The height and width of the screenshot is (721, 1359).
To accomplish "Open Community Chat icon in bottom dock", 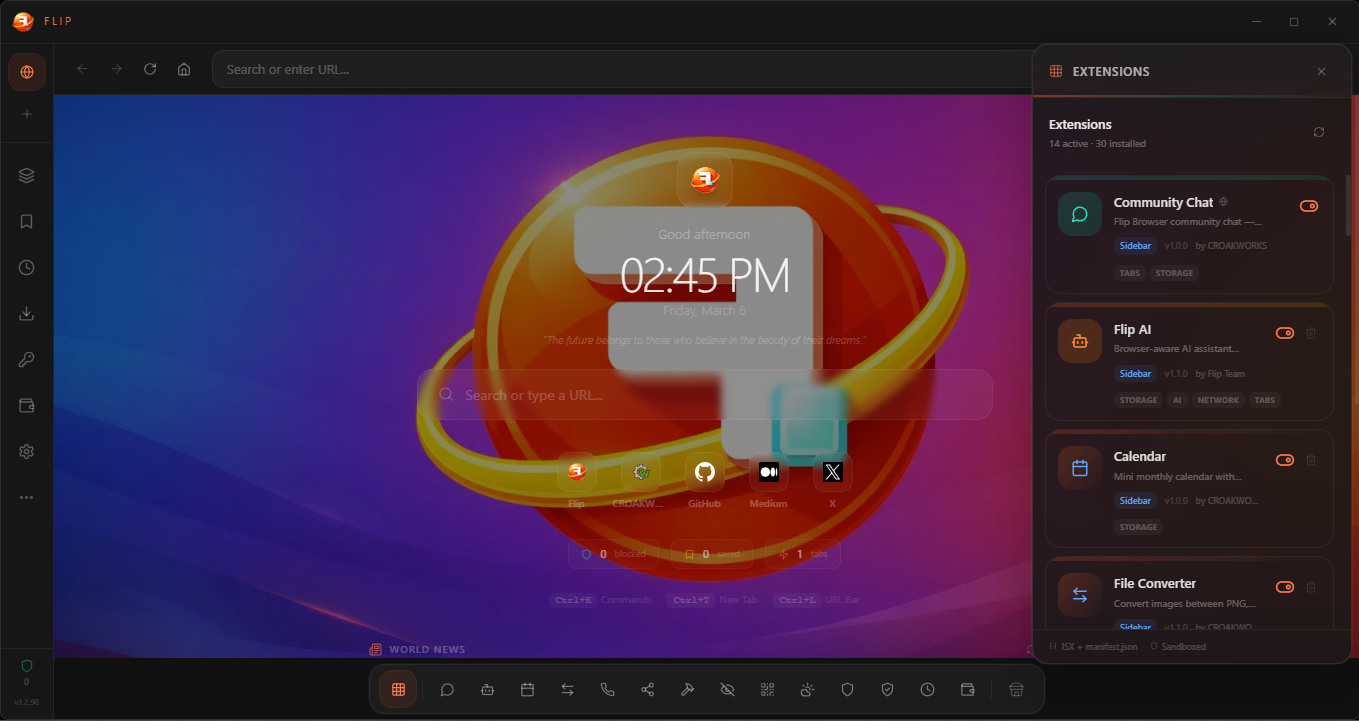I will (x=447, y=689).
